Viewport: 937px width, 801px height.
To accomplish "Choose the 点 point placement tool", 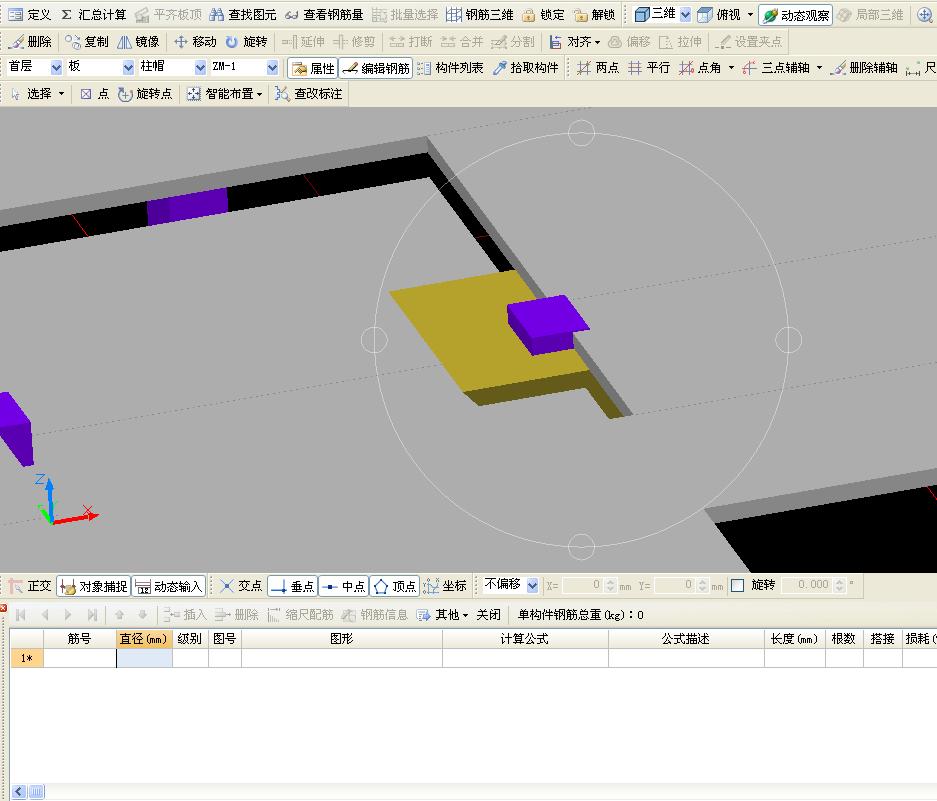I will tap(94, 94).
